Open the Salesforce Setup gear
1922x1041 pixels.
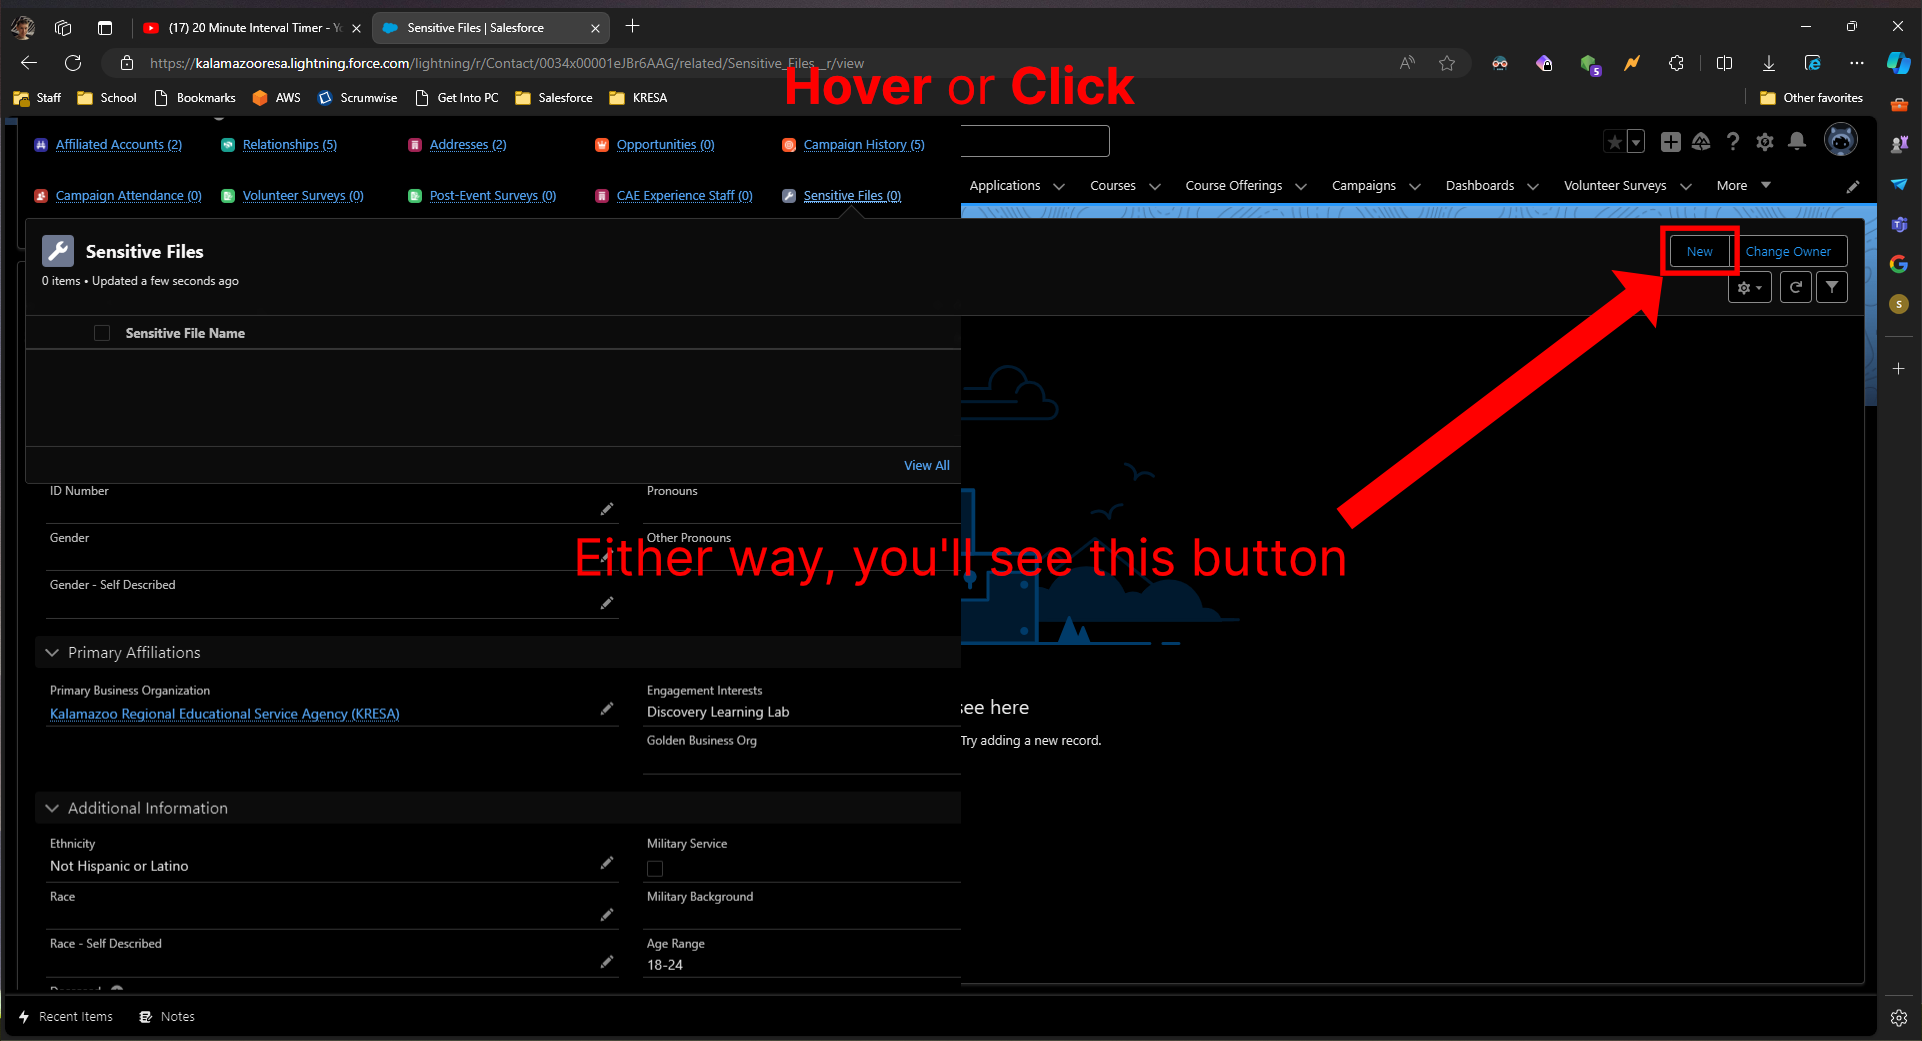point(1765,142)
